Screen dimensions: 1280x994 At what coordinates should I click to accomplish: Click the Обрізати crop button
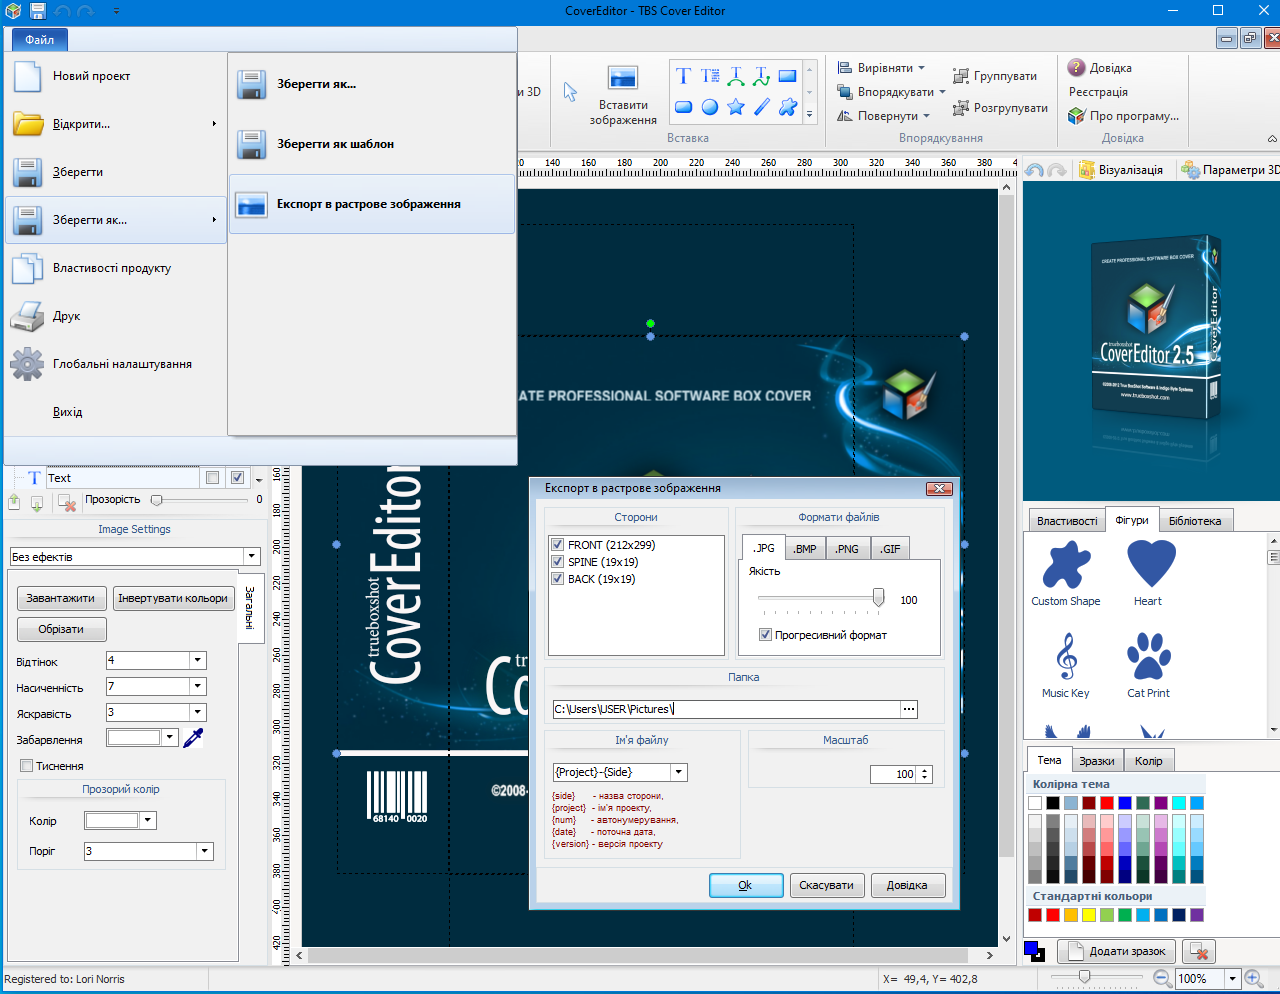tap(61, 629)
